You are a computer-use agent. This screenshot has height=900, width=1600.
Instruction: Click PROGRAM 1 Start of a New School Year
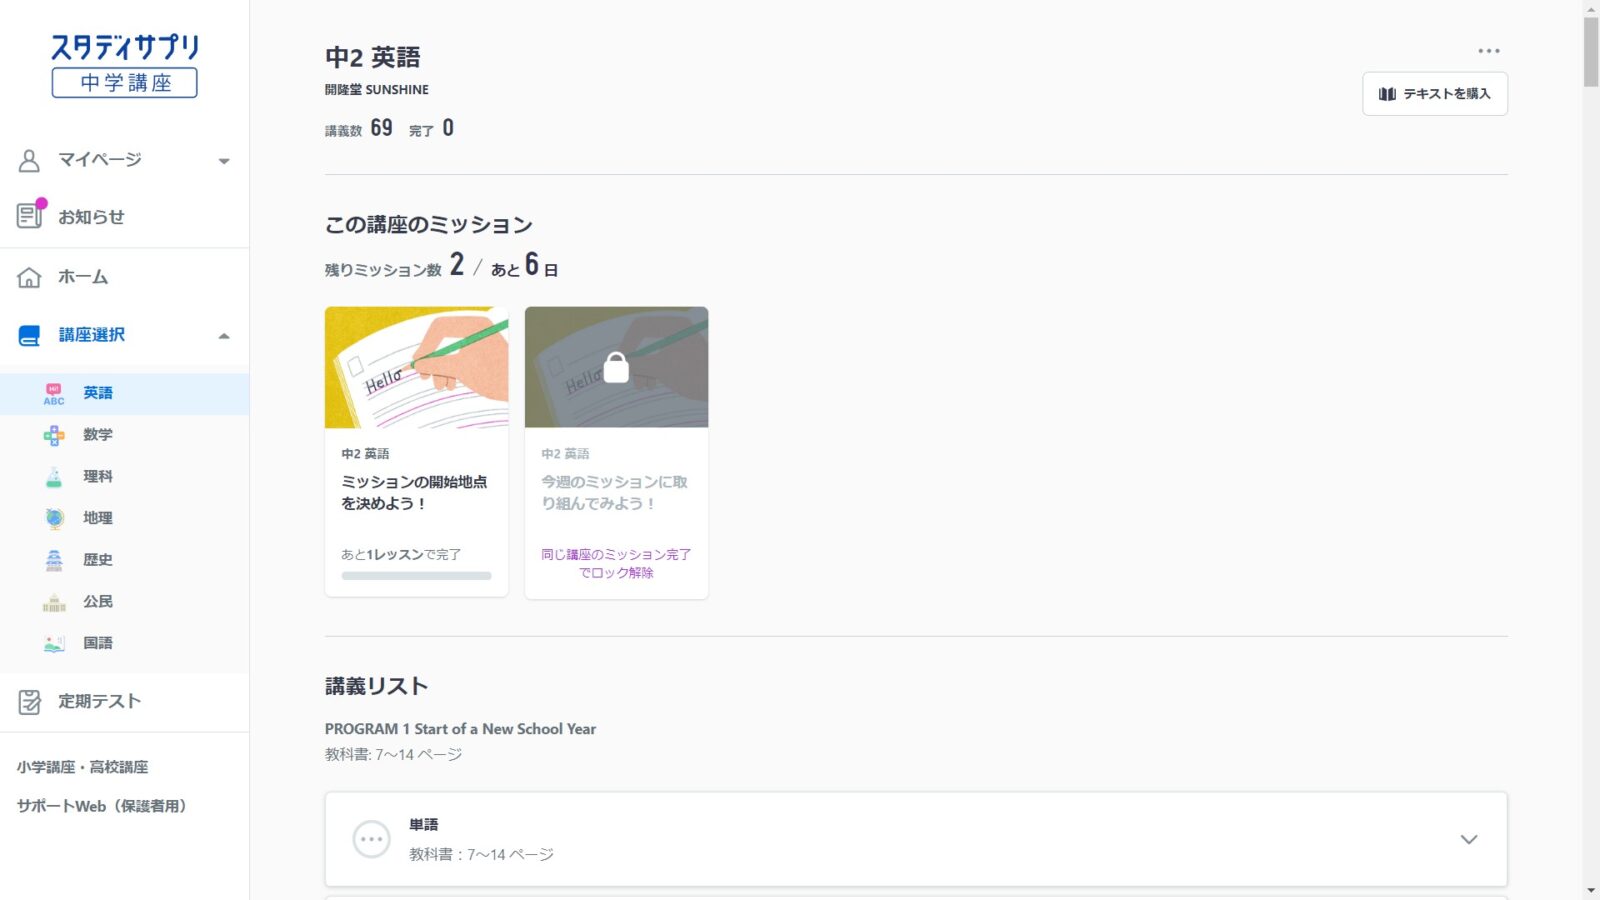(460, 729)
